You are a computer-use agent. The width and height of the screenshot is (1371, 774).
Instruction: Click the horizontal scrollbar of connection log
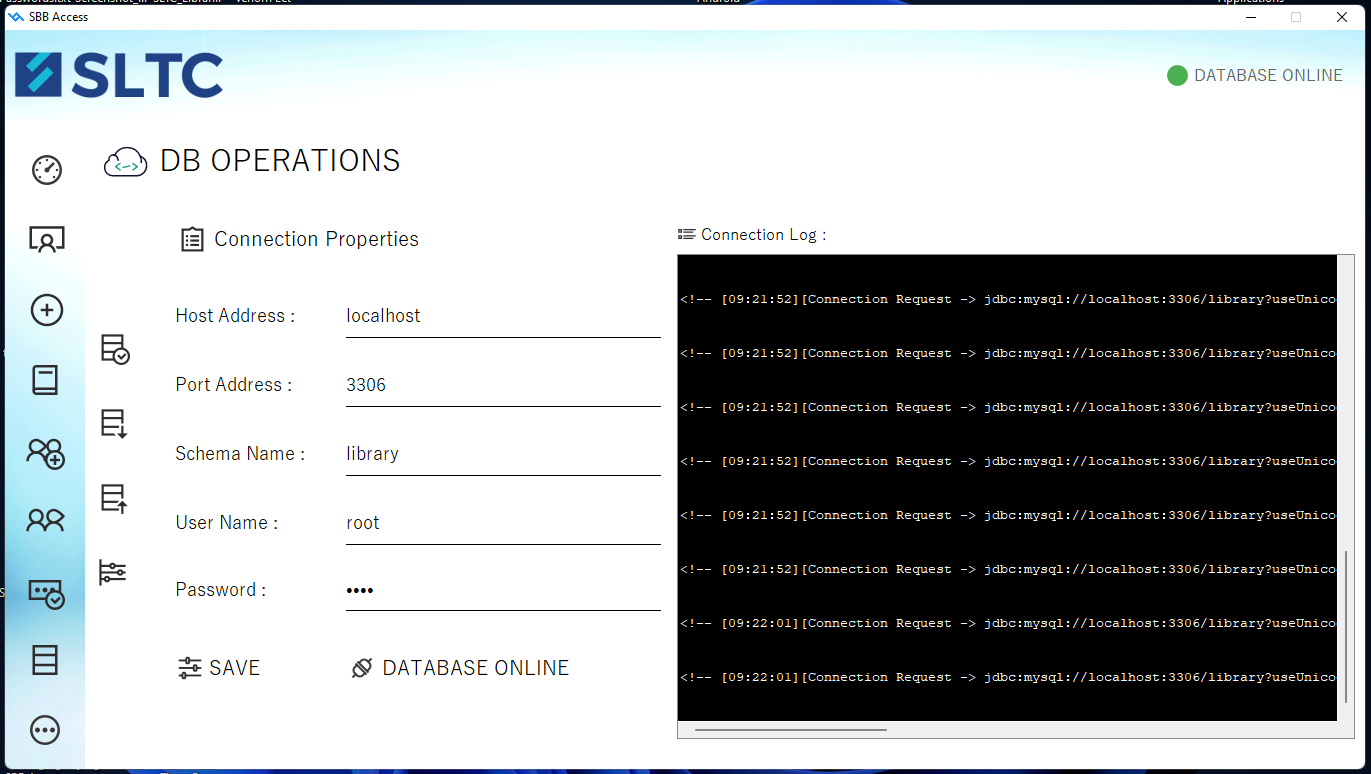coord(790,730)
